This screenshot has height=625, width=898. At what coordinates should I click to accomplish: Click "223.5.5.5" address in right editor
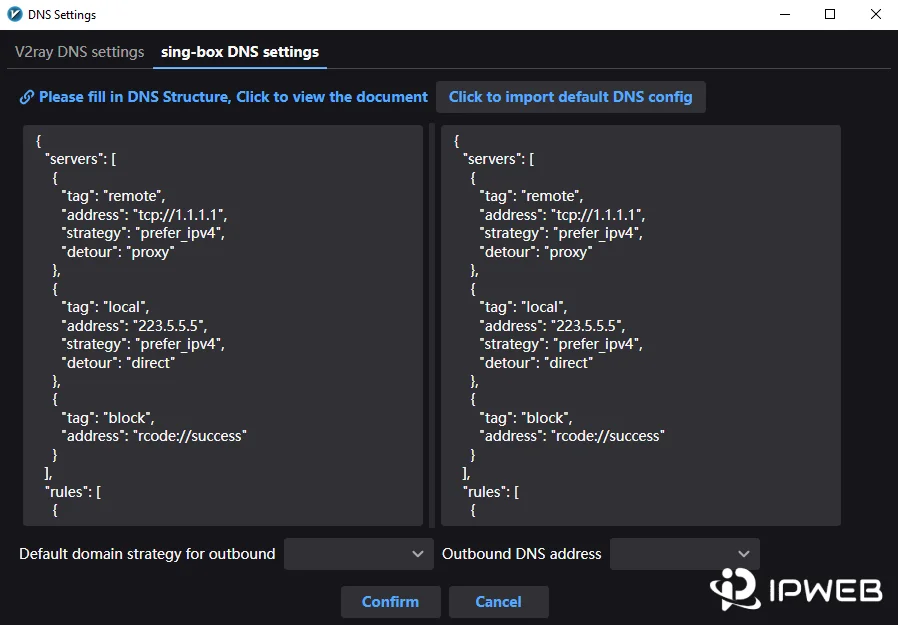588,326
